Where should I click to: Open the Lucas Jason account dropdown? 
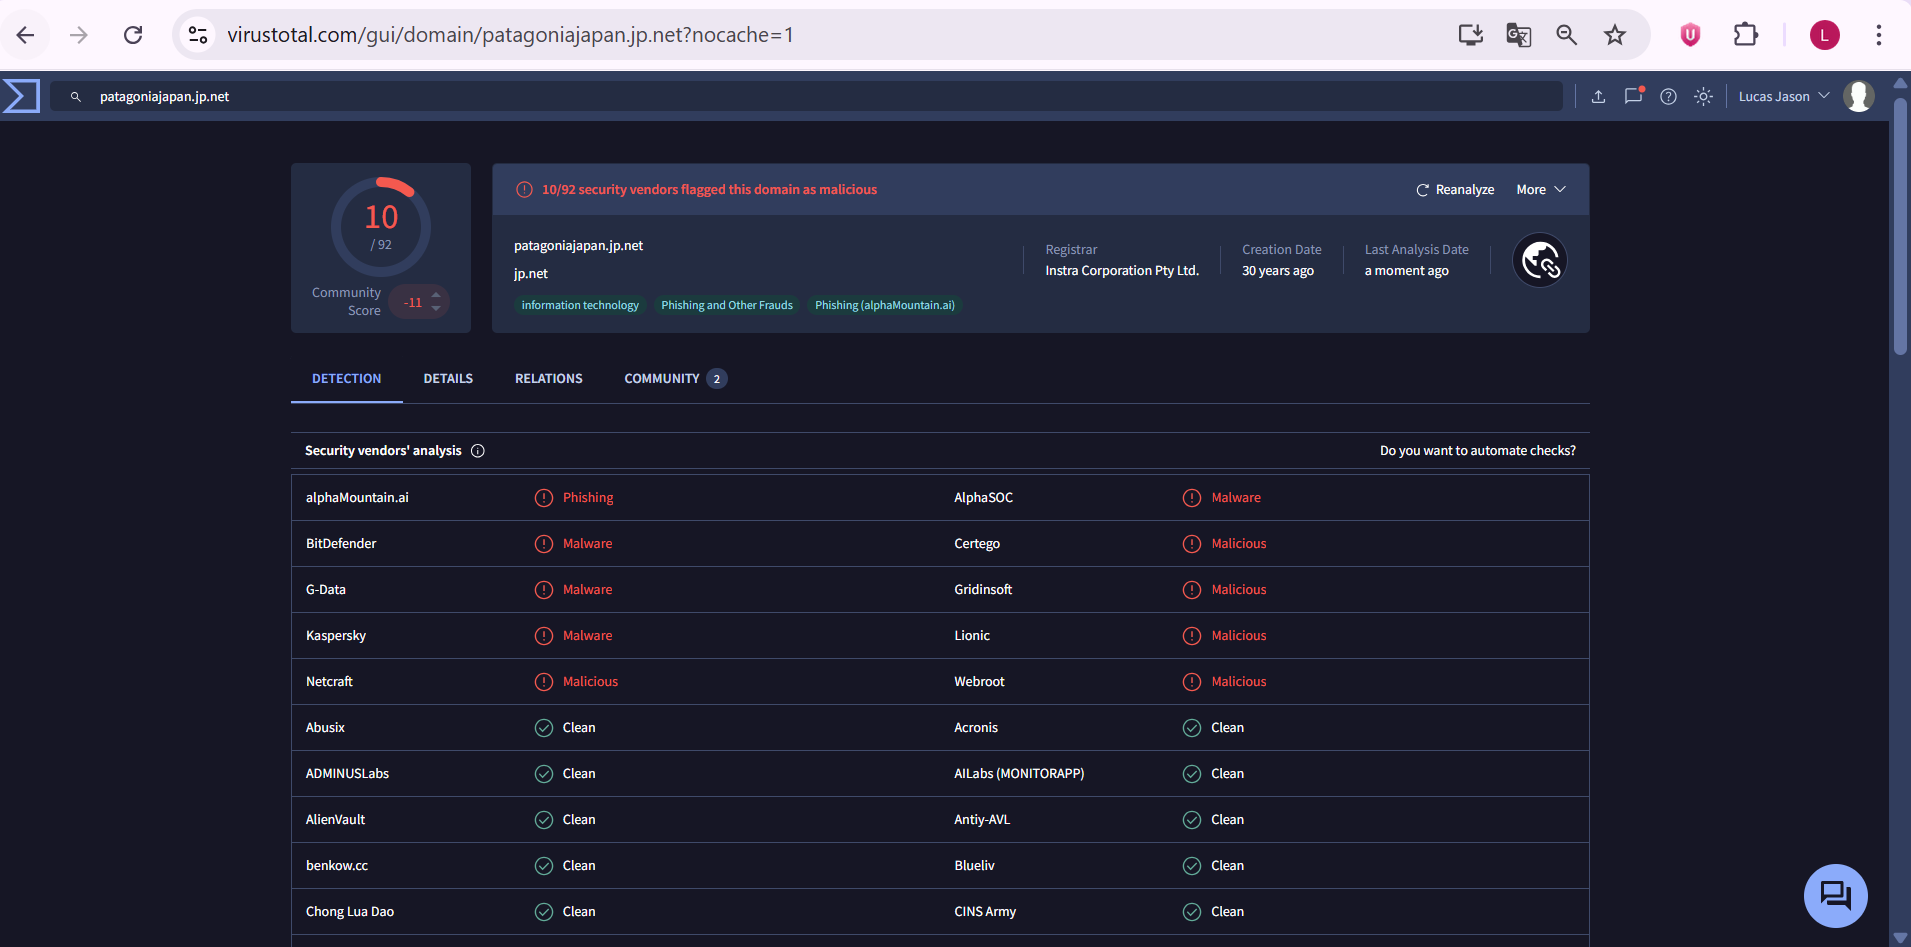pos(1783,96)
